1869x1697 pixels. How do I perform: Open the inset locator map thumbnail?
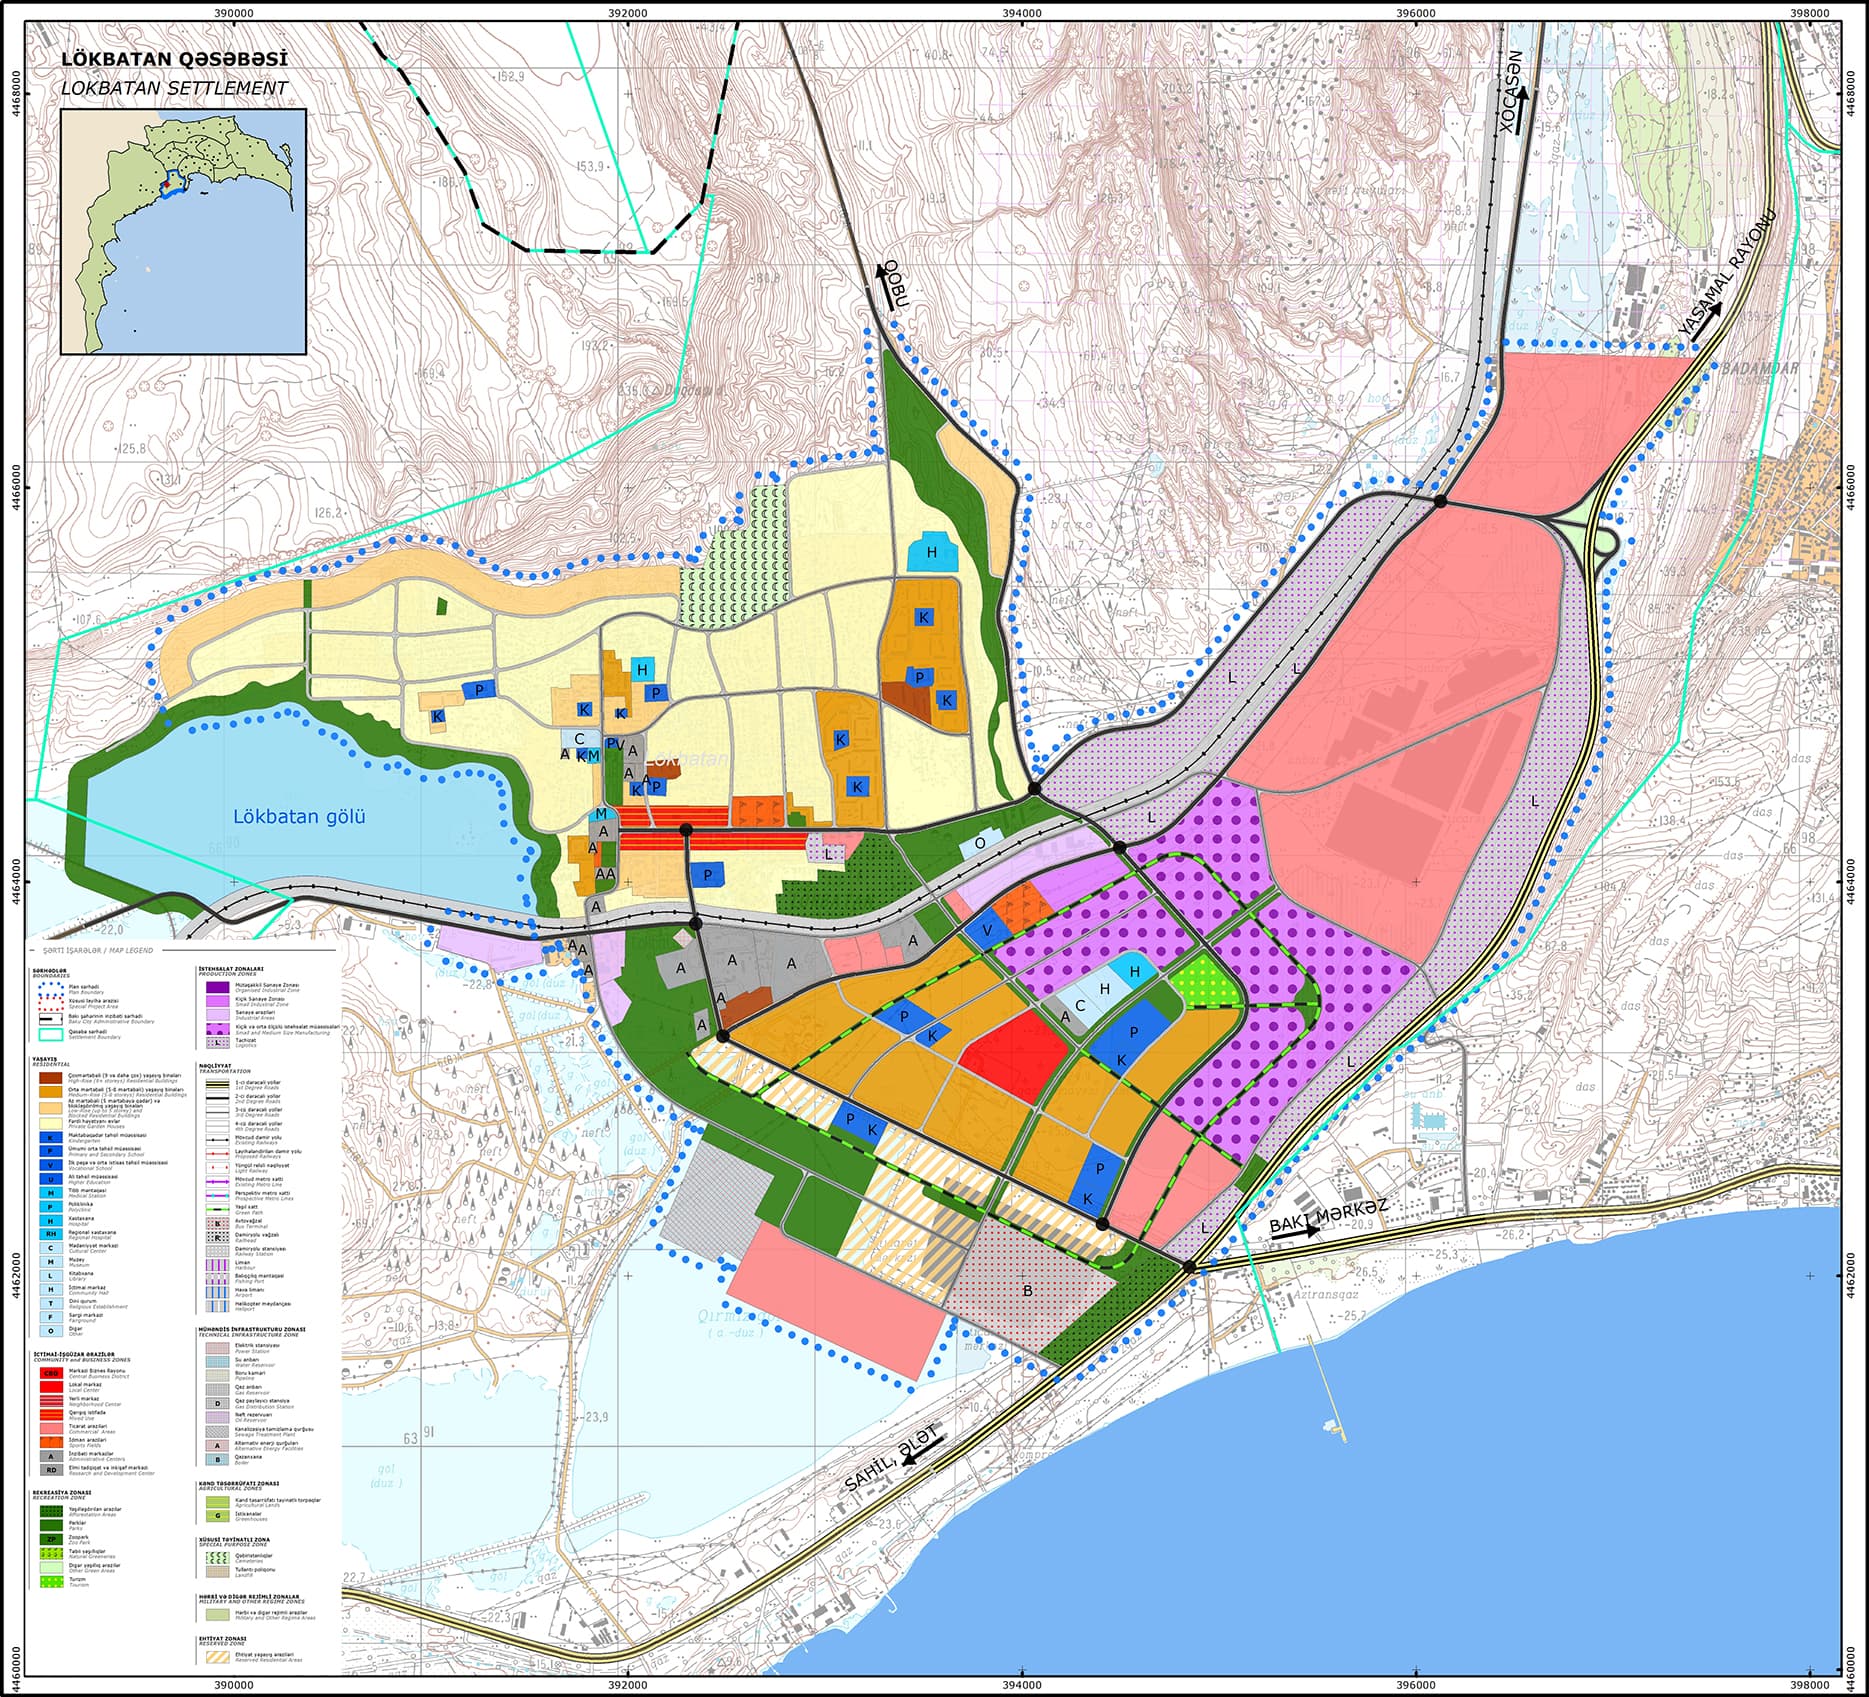(183, 231)
